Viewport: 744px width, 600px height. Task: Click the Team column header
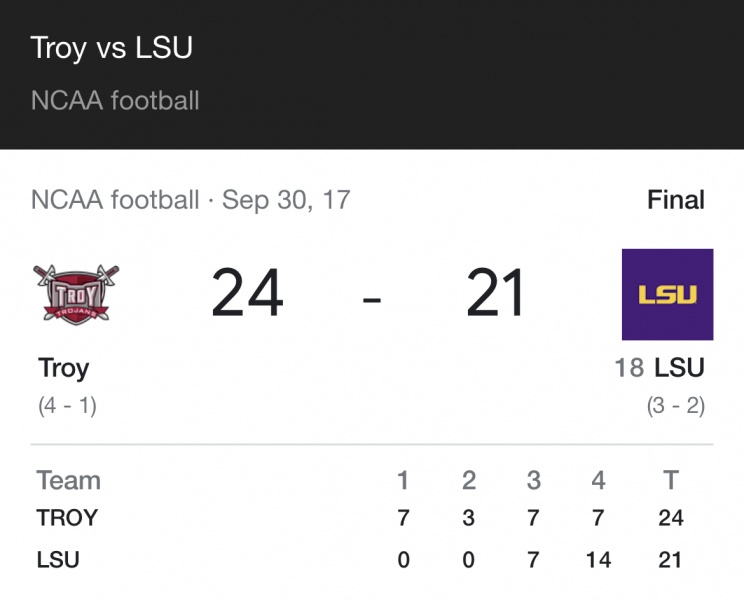point(68,480)
